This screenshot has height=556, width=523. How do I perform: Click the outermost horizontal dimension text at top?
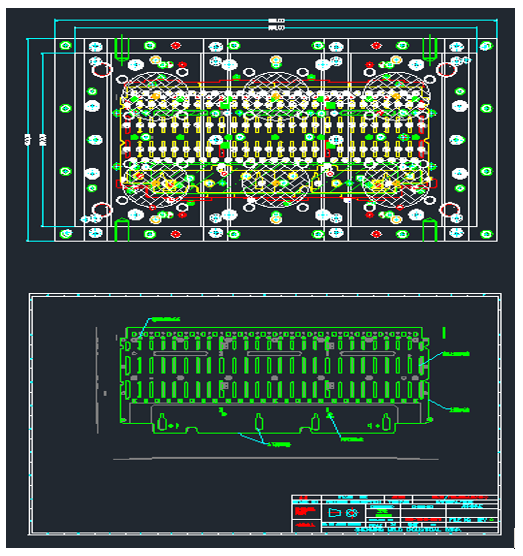pyautogui.click(x=277, y=21)
